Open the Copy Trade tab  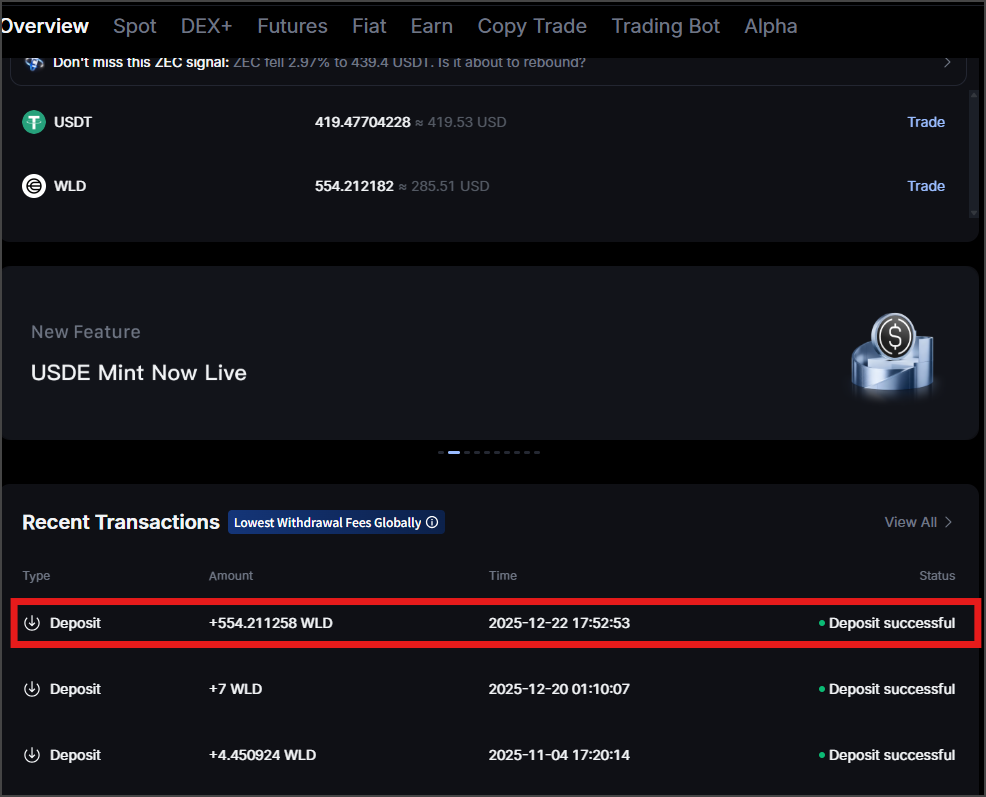point(532,26)
